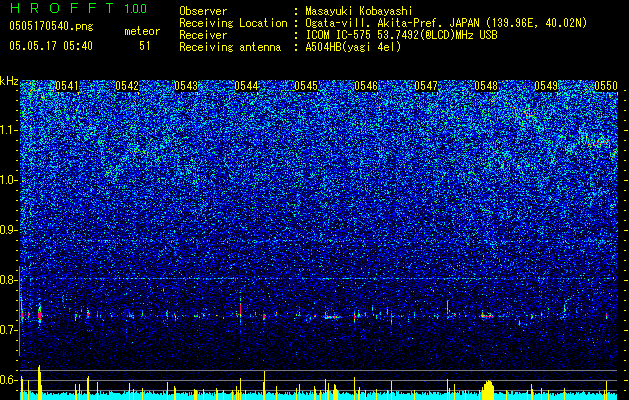Image resolution: width=629 pixels, height=400 pixels.
Task: Click the Observer field label
Action: (203, 11)
